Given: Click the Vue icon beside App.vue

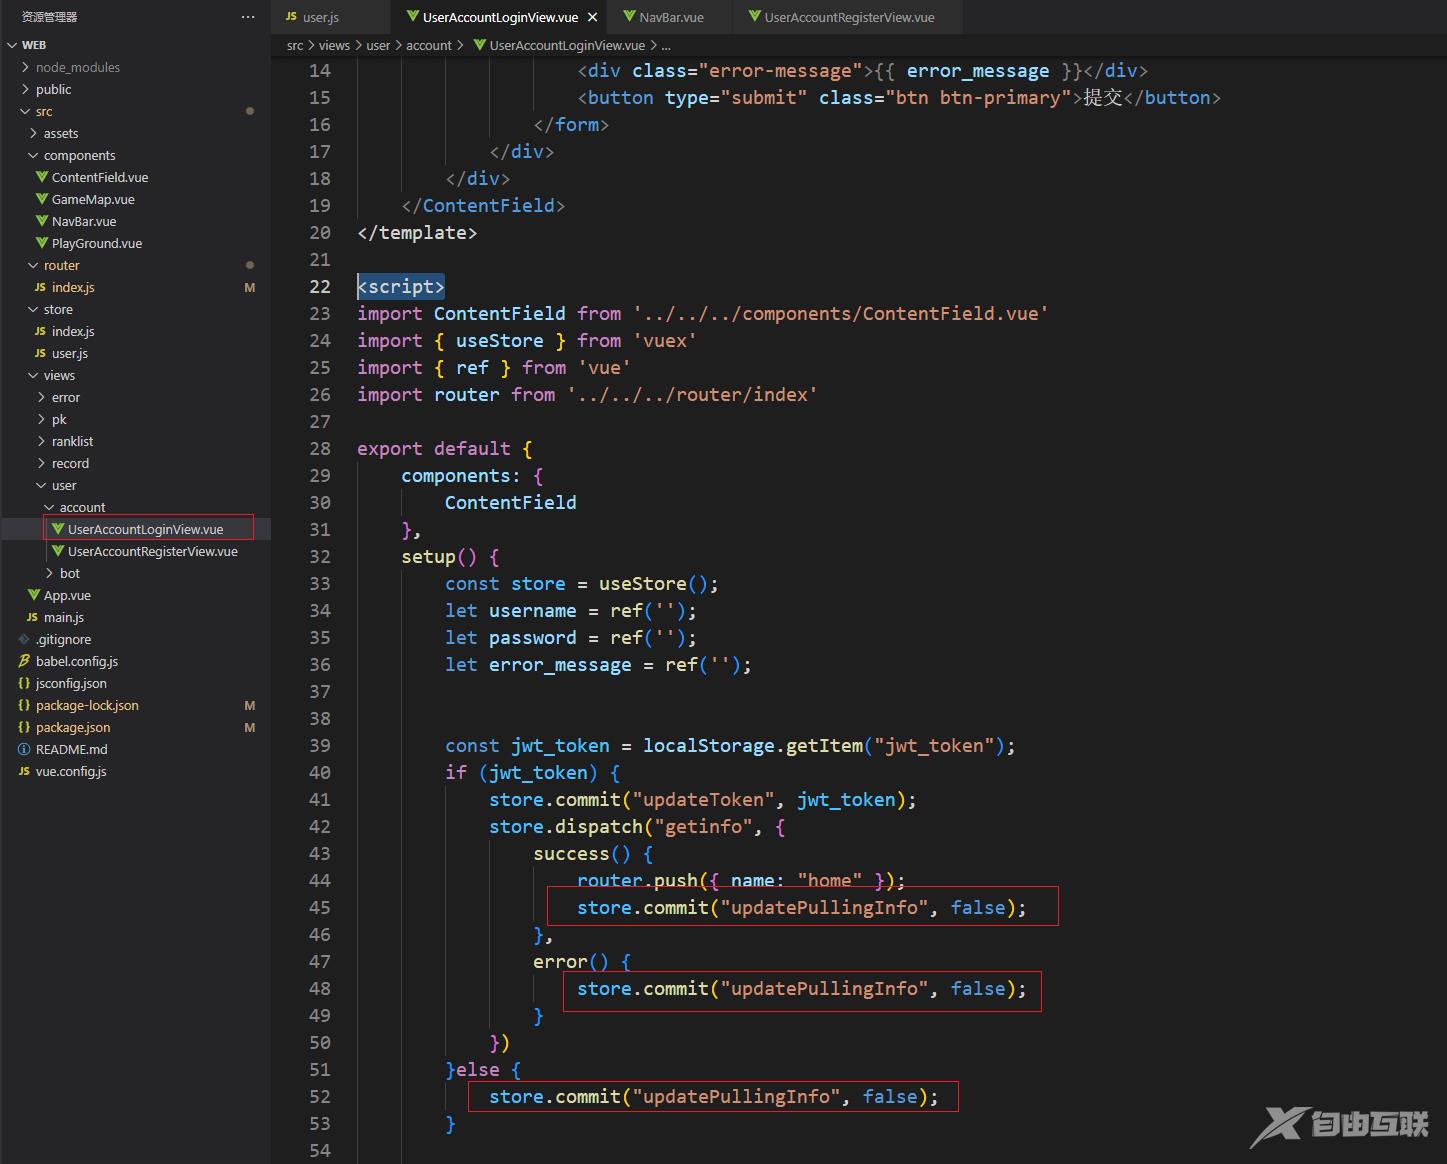Looking at the screenshot, I should [x=34, y=595].
